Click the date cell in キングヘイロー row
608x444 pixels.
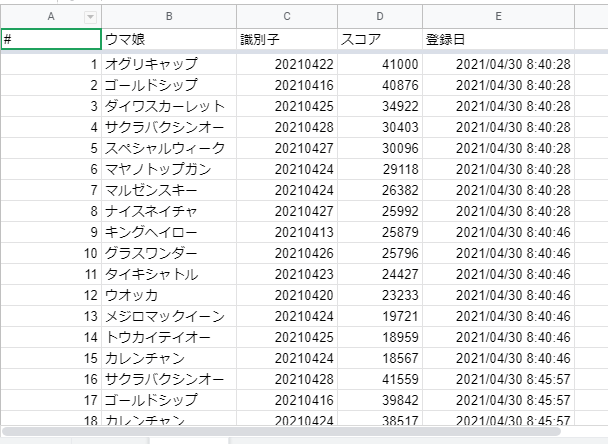[499, 232]
